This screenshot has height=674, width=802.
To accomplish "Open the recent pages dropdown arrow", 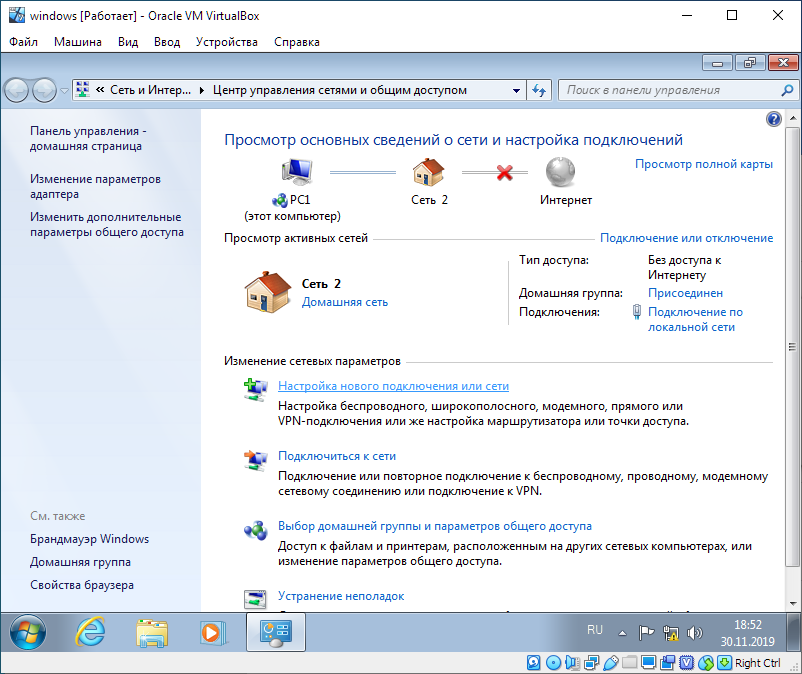I will pyautogui.click(x=65, y=90).
